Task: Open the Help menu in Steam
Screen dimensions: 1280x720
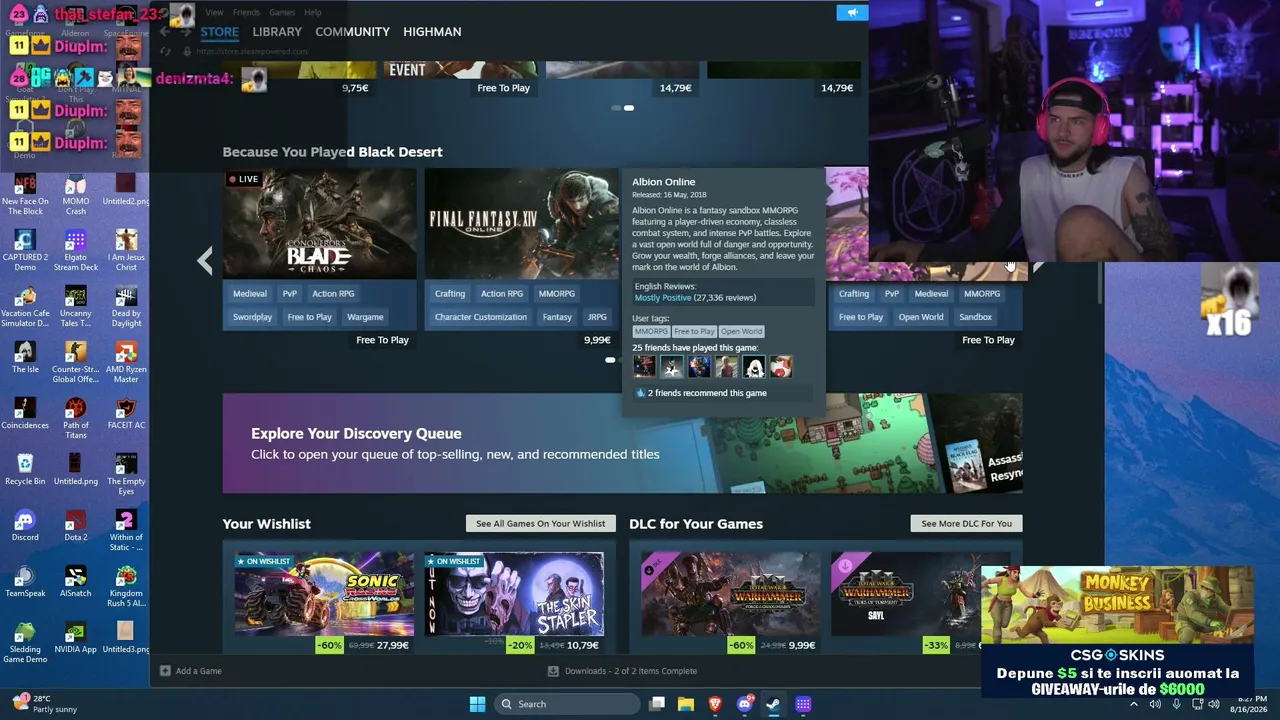Action: tap(312, 12)
